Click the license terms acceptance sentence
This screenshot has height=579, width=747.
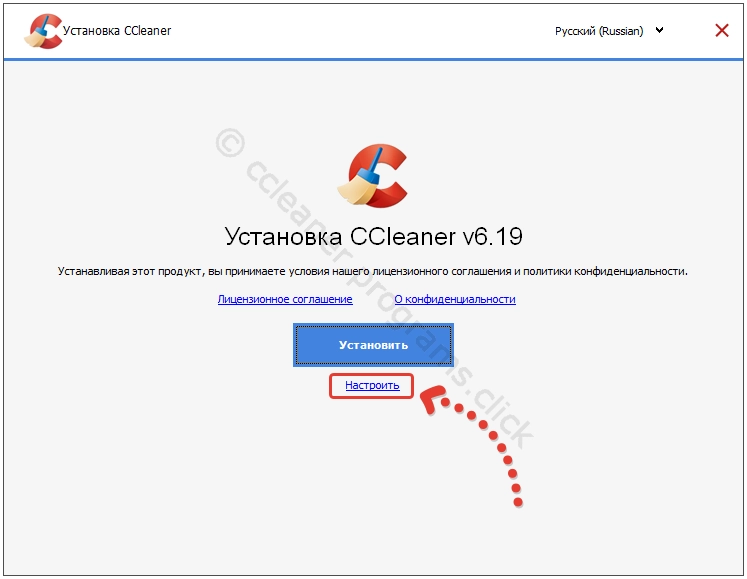tap(373, 271)
